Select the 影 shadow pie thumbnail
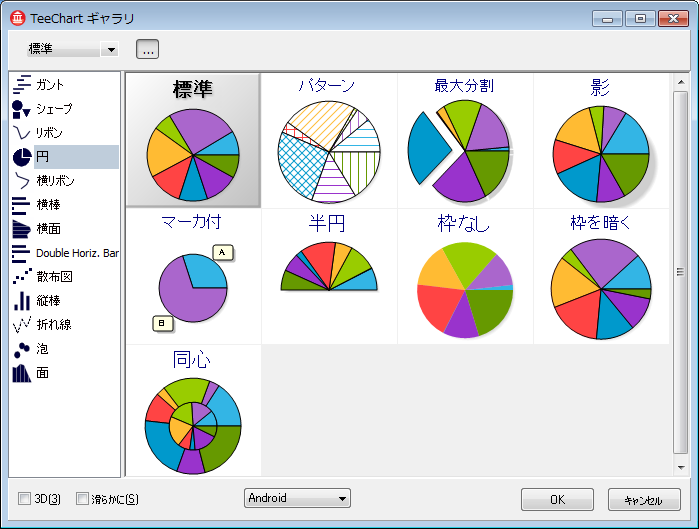 (x=601, y=141)
